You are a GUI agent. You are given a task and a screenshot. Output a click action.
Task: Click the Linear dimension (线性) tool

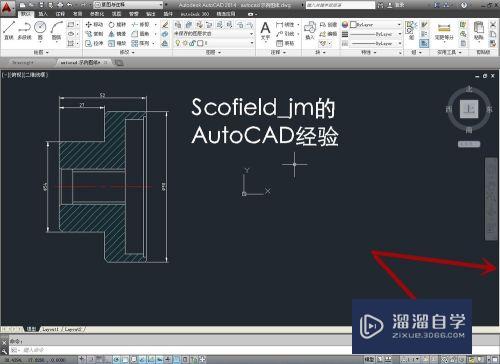coord(285,24)
